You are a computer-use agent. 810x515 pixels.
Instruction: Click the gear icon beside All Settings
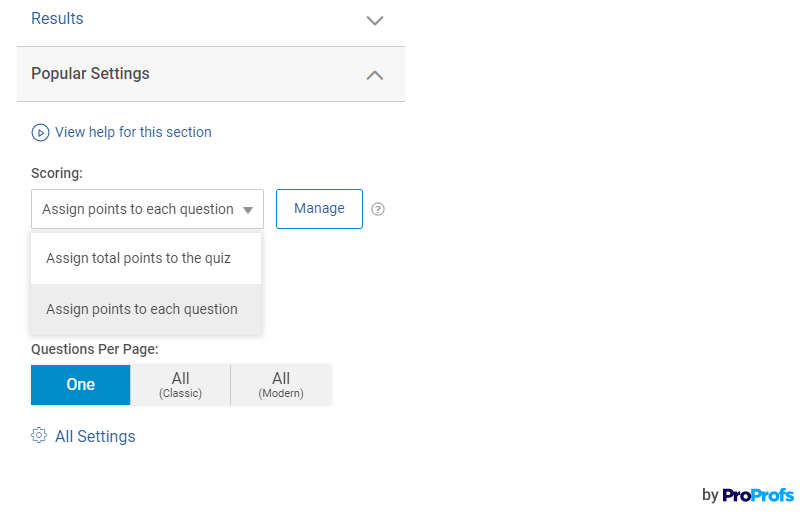click(x=39, y=436)
